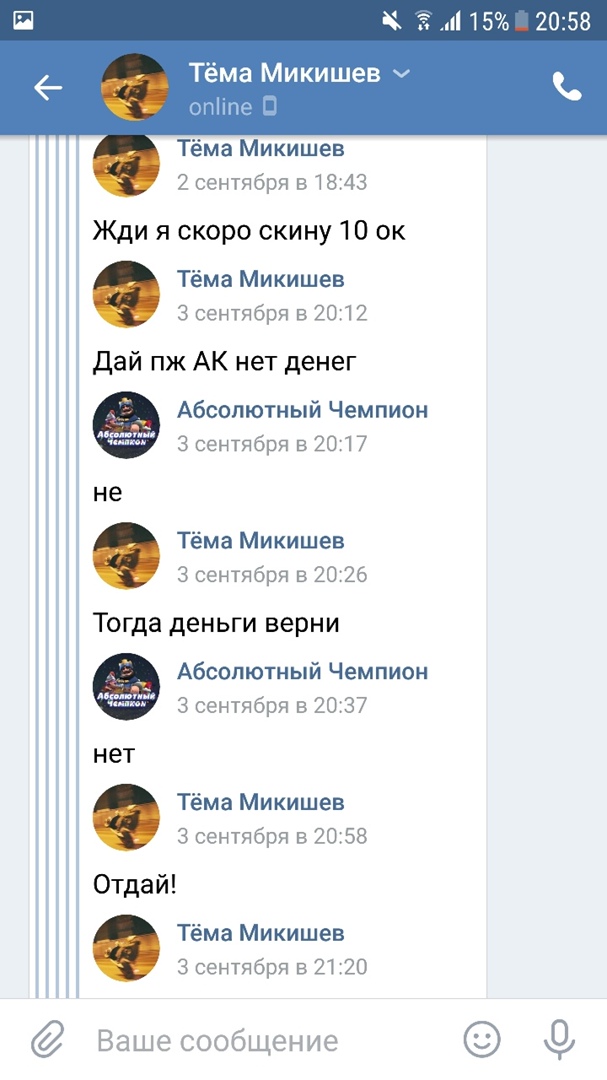Start a voice call with phone icon

(x=566, y=88)
